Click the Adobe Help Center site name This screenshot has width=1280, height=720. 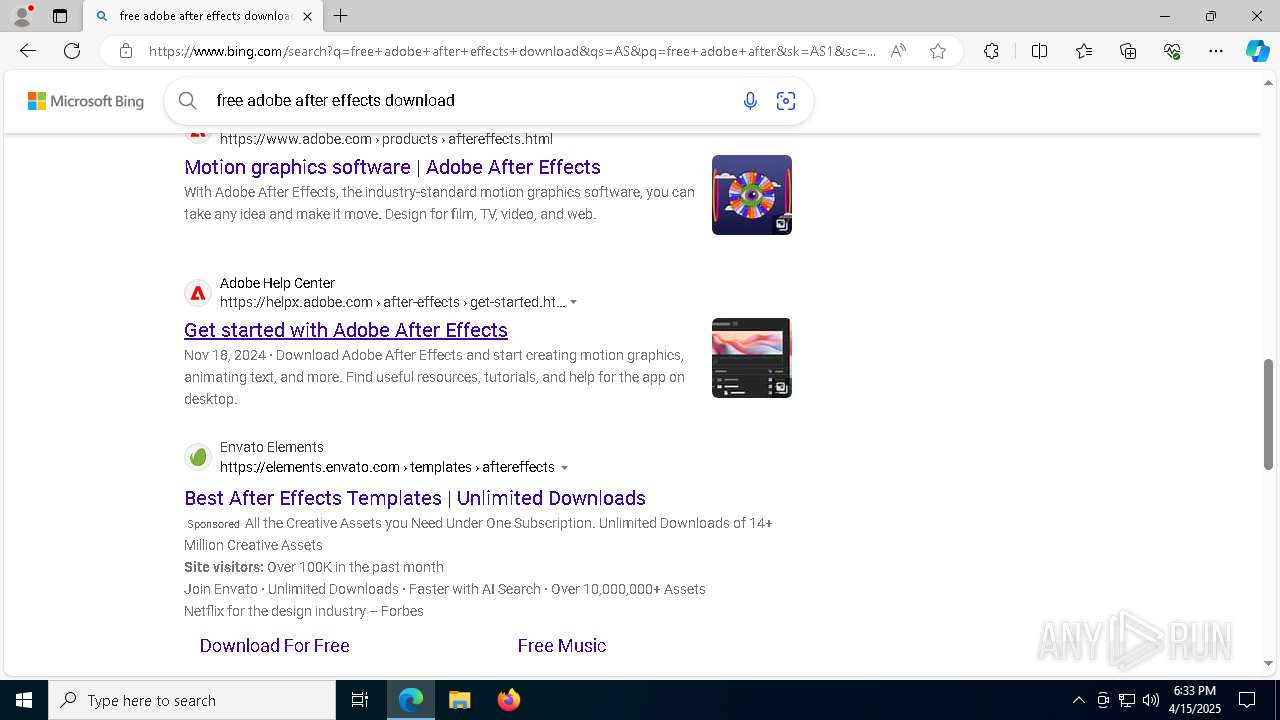click(277, 283)
